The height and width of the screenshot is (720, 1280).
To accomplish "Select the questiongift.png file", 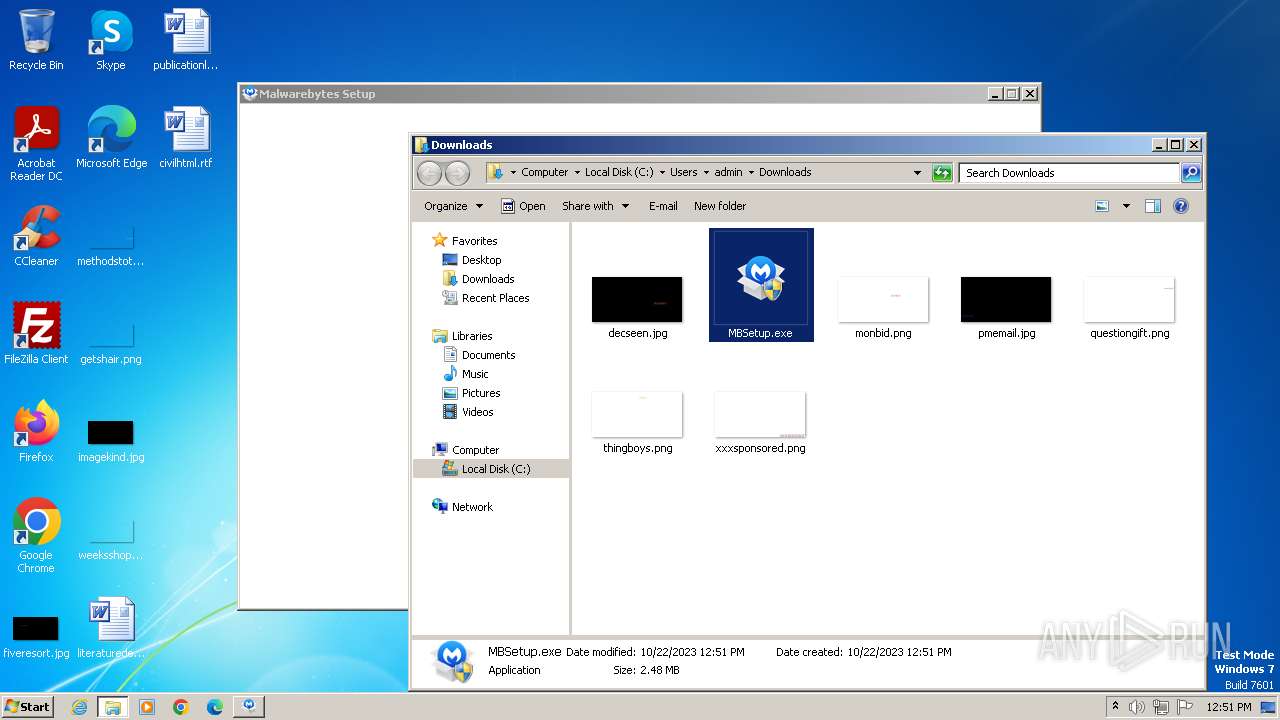I will pos(1129,308).
